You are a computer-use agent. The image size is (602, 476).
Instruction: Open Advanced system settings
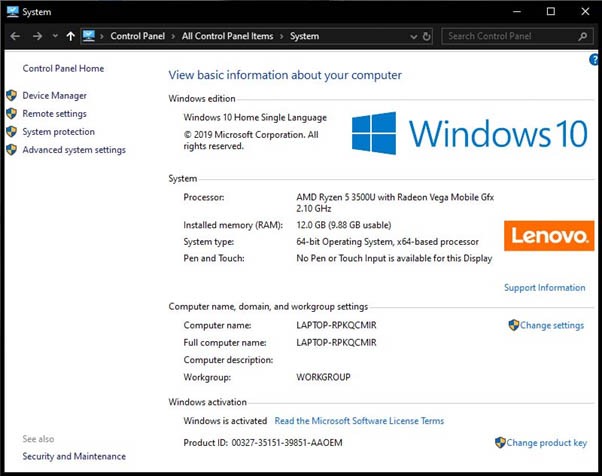74,150
